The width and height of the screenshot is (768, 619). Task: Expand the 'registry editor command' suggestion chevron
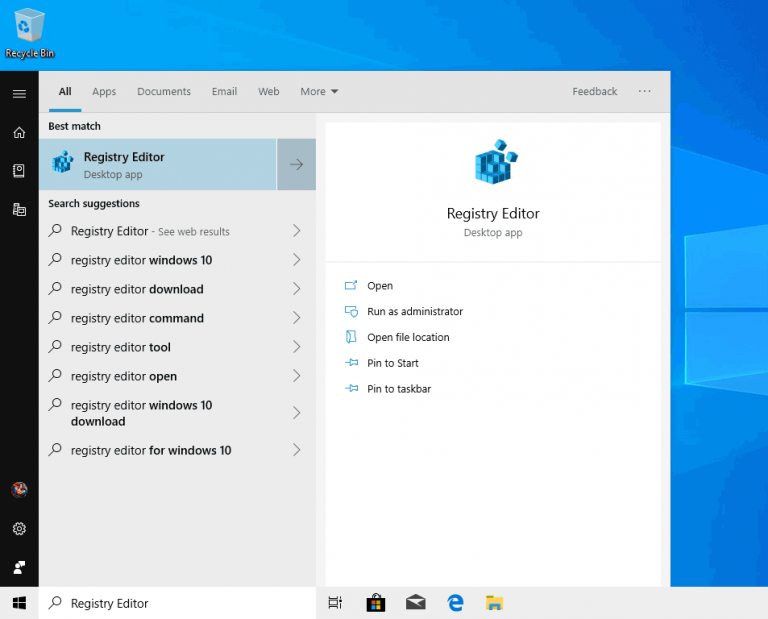[x=296, y=318]
